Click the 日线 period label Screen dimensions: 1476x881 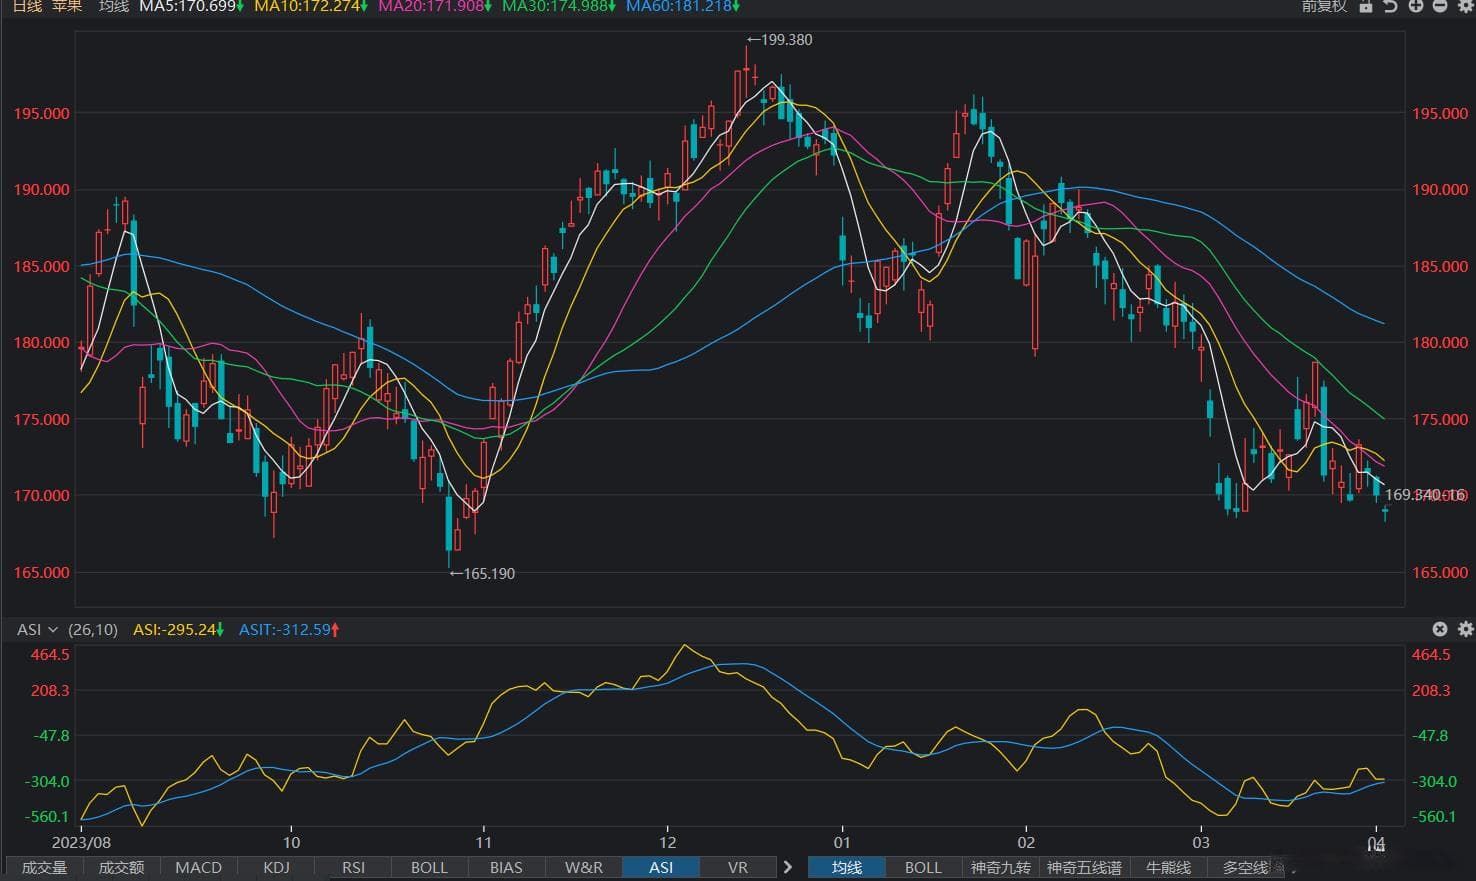tap(27, 6)
